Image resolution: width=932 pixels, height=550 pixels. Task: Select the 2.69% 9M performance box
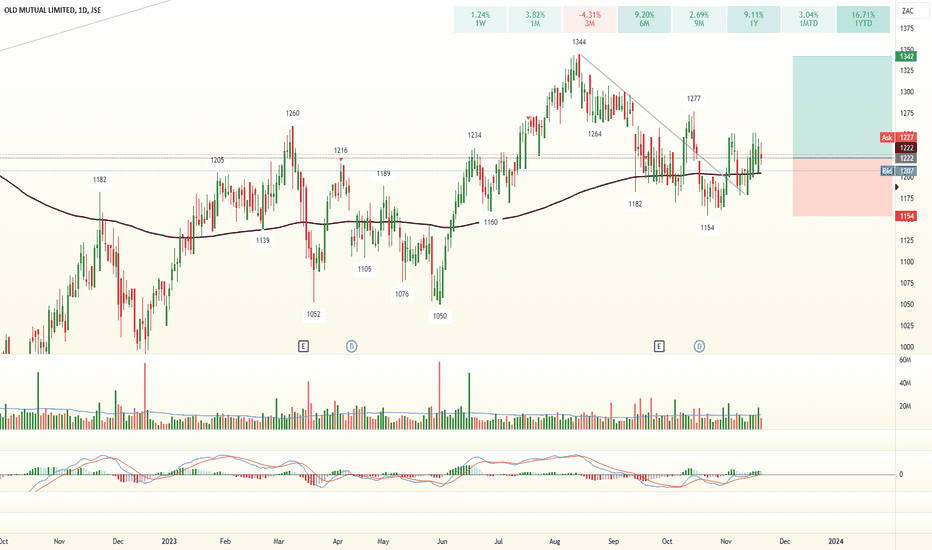click(x=699, y=19)
